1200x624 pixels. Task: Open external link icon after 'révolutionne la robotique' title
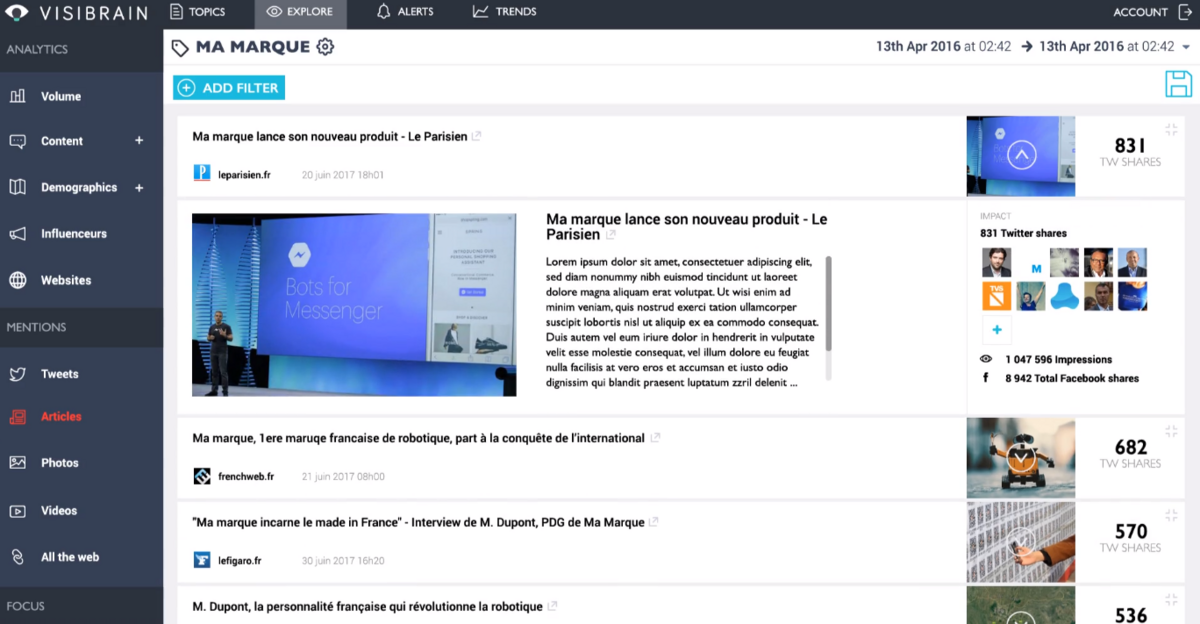click(x=552, y=606)
